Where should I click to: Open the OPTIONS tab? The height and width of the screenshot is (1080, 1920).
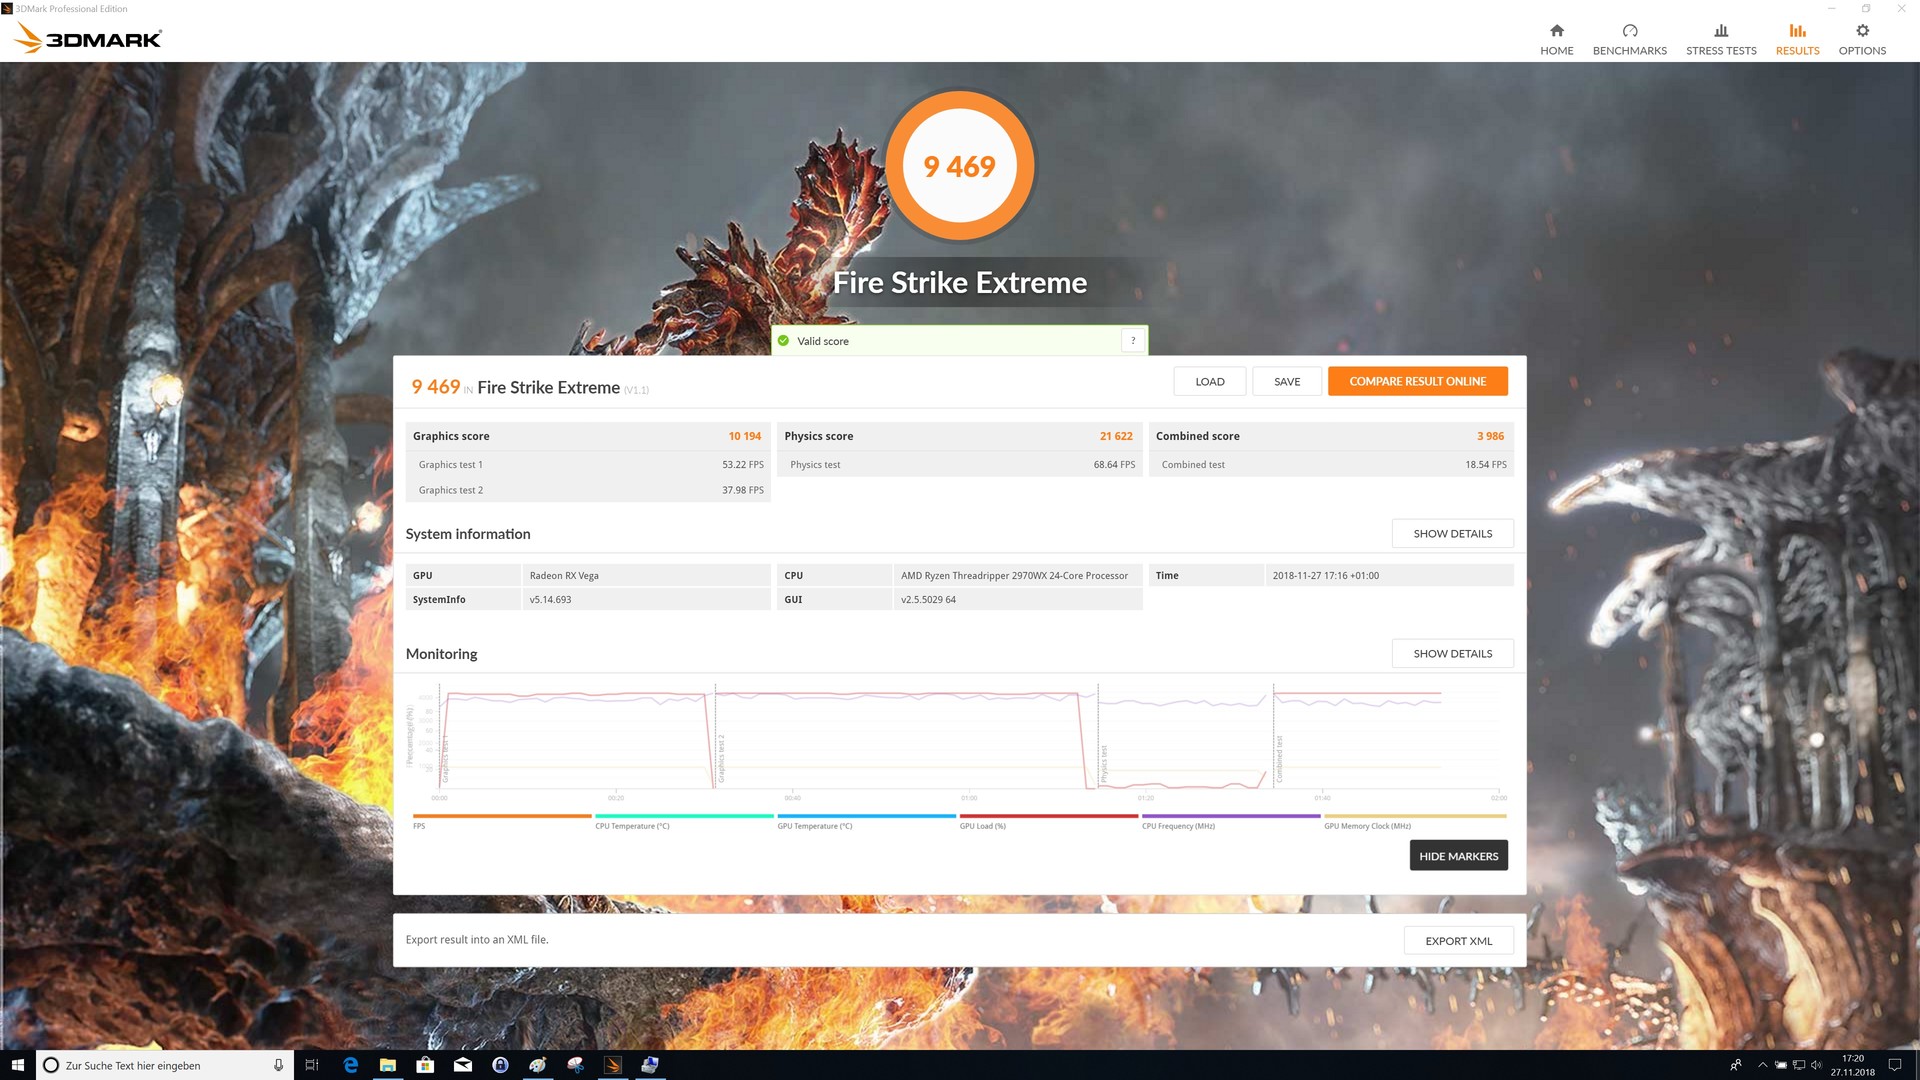click(x=1861, y=39)
